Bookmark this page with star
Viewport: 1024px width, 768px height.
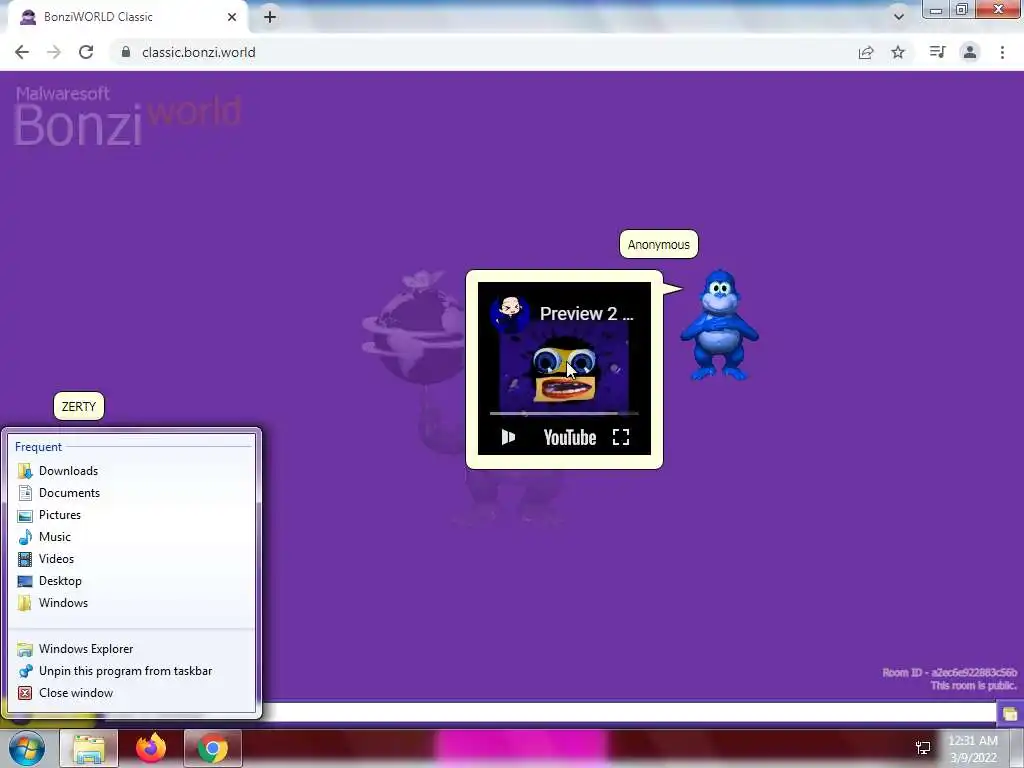coord(898,52)
